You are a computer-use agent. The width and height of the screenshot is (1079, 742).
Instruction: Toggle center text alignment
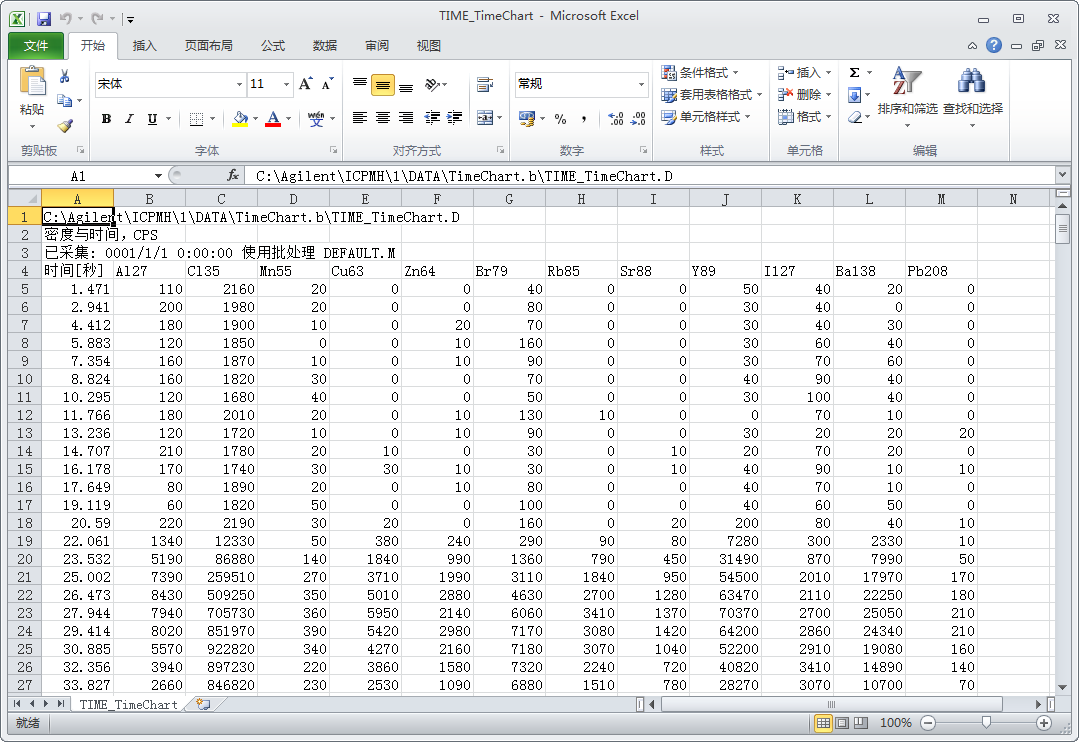[383, 118]
